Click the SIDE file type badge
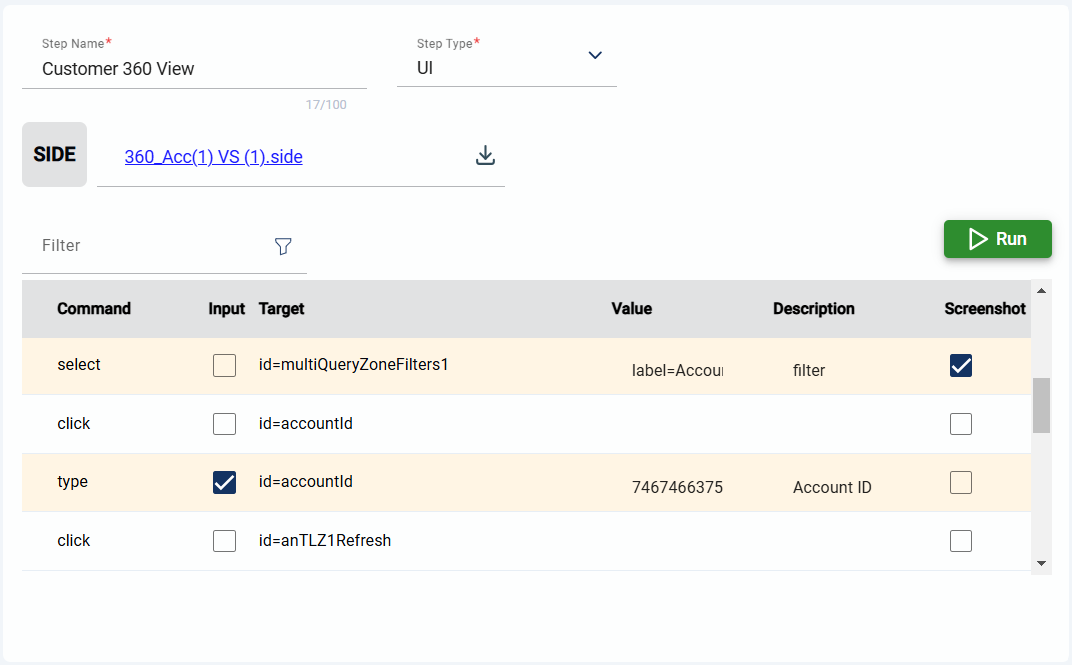The image size is (1072, 665). [x=54, y=155]
